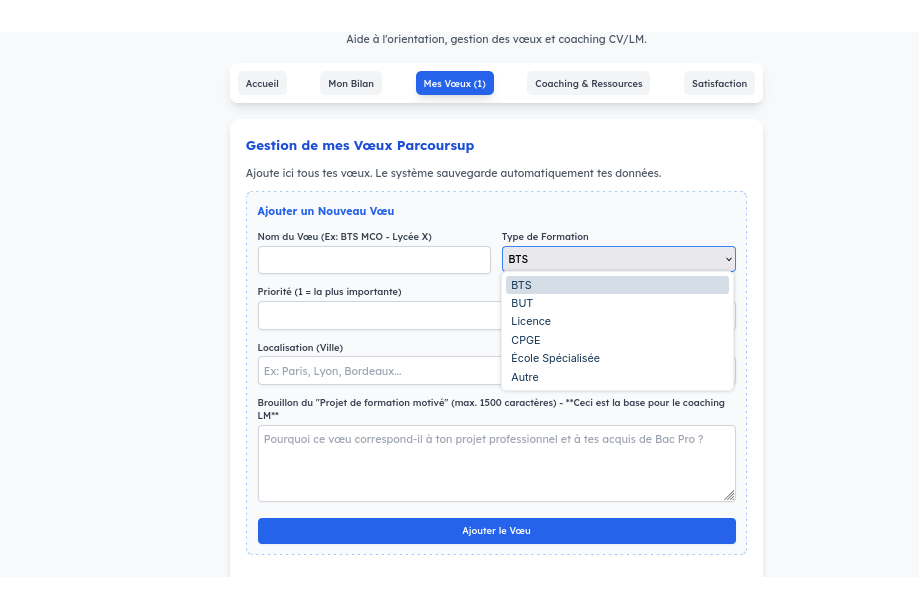Click the Type de Formation dropdown arrow

pyautogui.click(x=728, y=260)
